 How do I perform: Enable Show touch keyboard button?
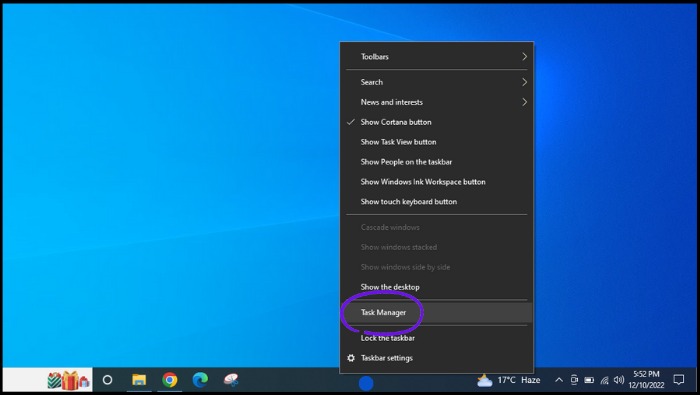tap(437, 202)
